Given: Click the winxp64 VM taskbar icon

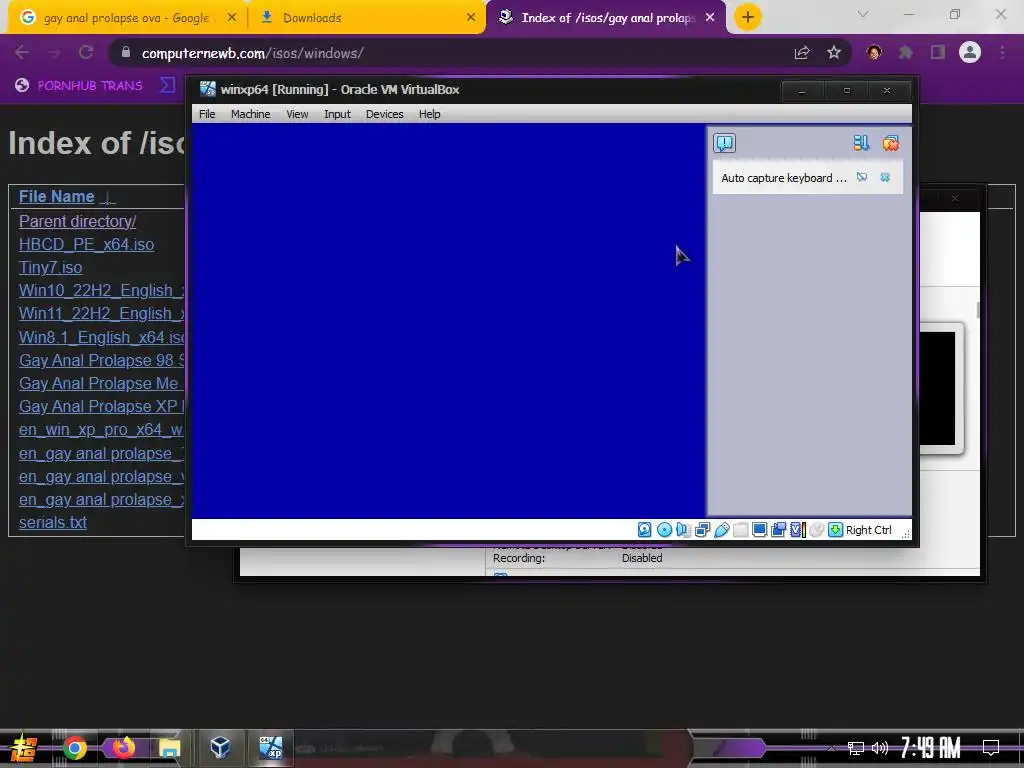Looking at the screenshot, I should coord(270,747).
